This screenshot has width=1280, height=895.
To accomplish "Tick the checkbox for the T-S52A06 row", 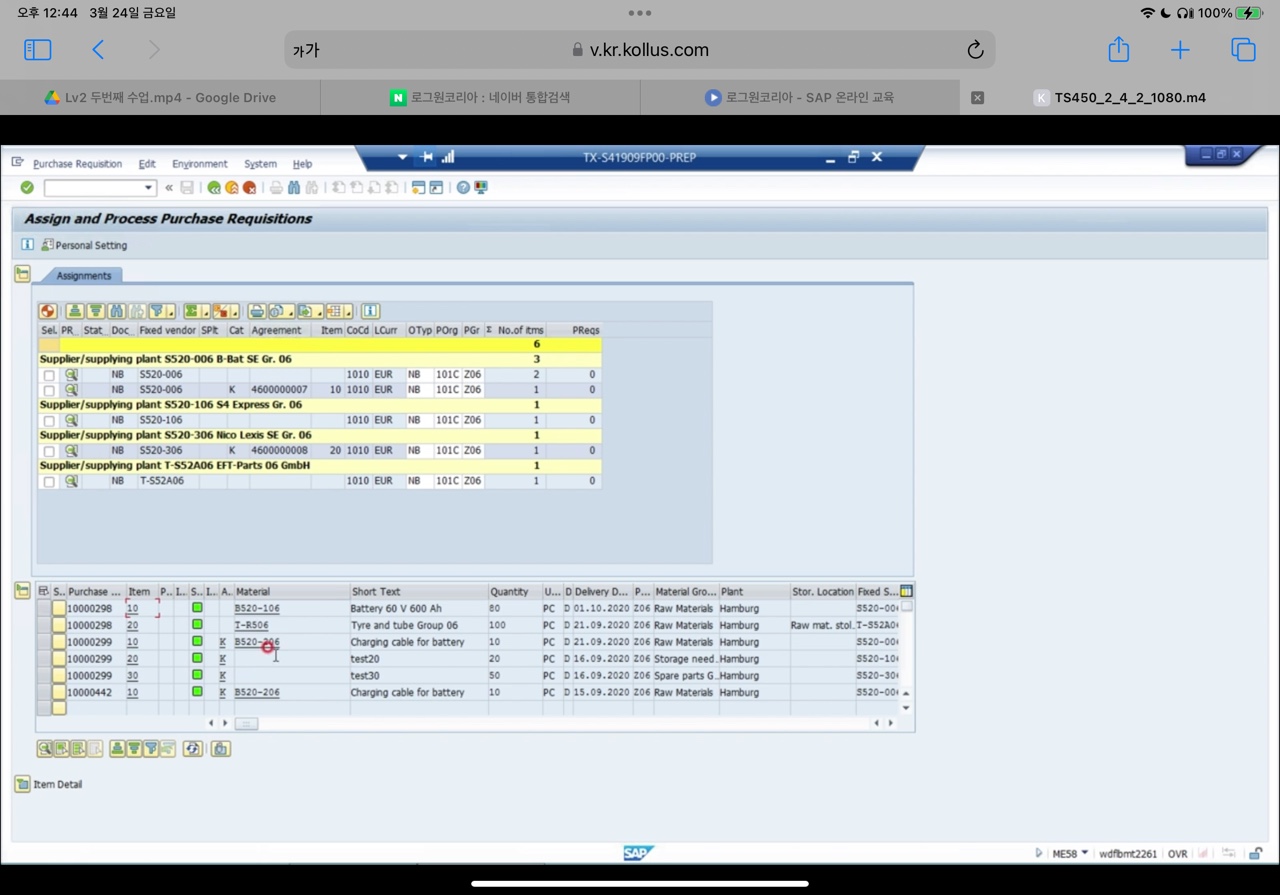I will coord(49,481).
